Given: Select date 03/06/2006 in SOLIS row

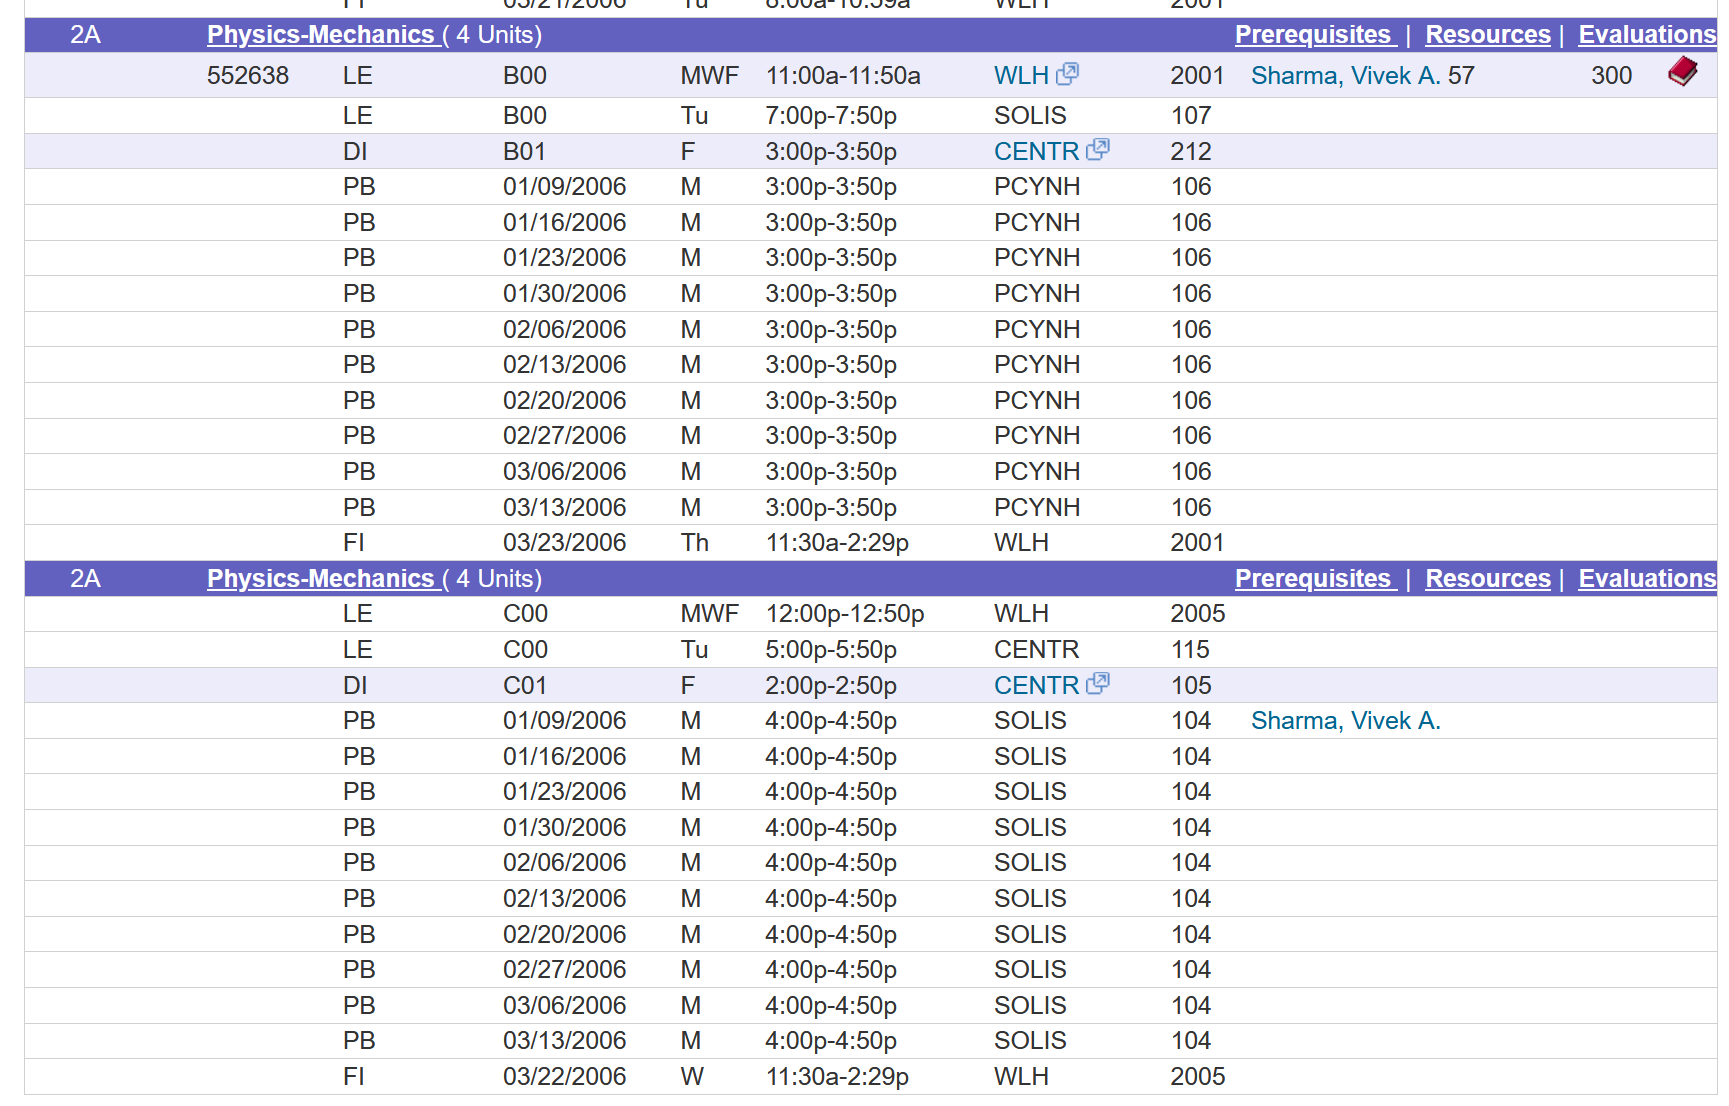Looking at the screenshot, I should [565, 1006].
